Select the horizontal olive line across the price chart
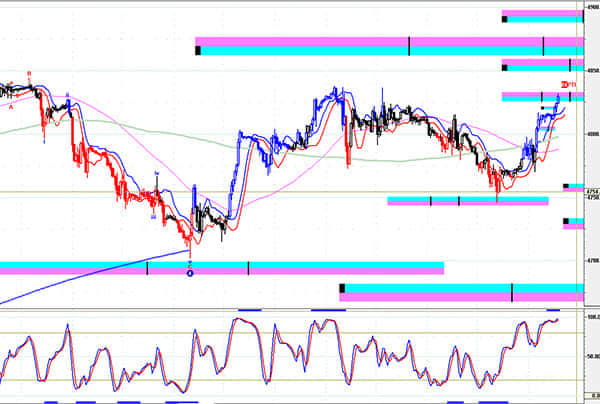 300,192
